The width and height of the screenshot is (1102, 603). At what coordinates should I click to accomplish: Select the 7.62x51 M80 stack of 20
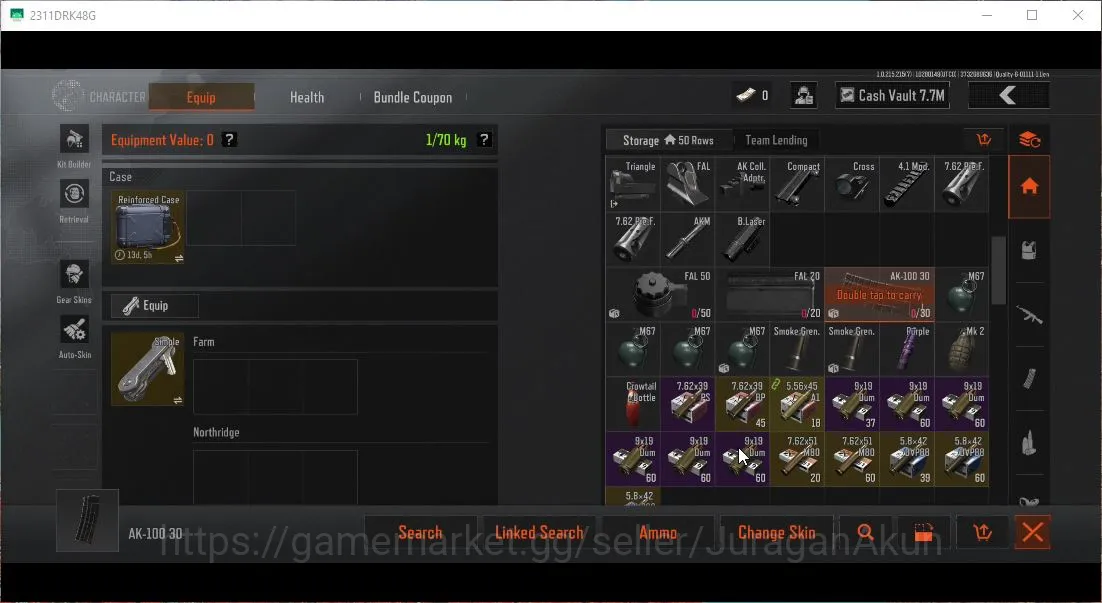797,458
